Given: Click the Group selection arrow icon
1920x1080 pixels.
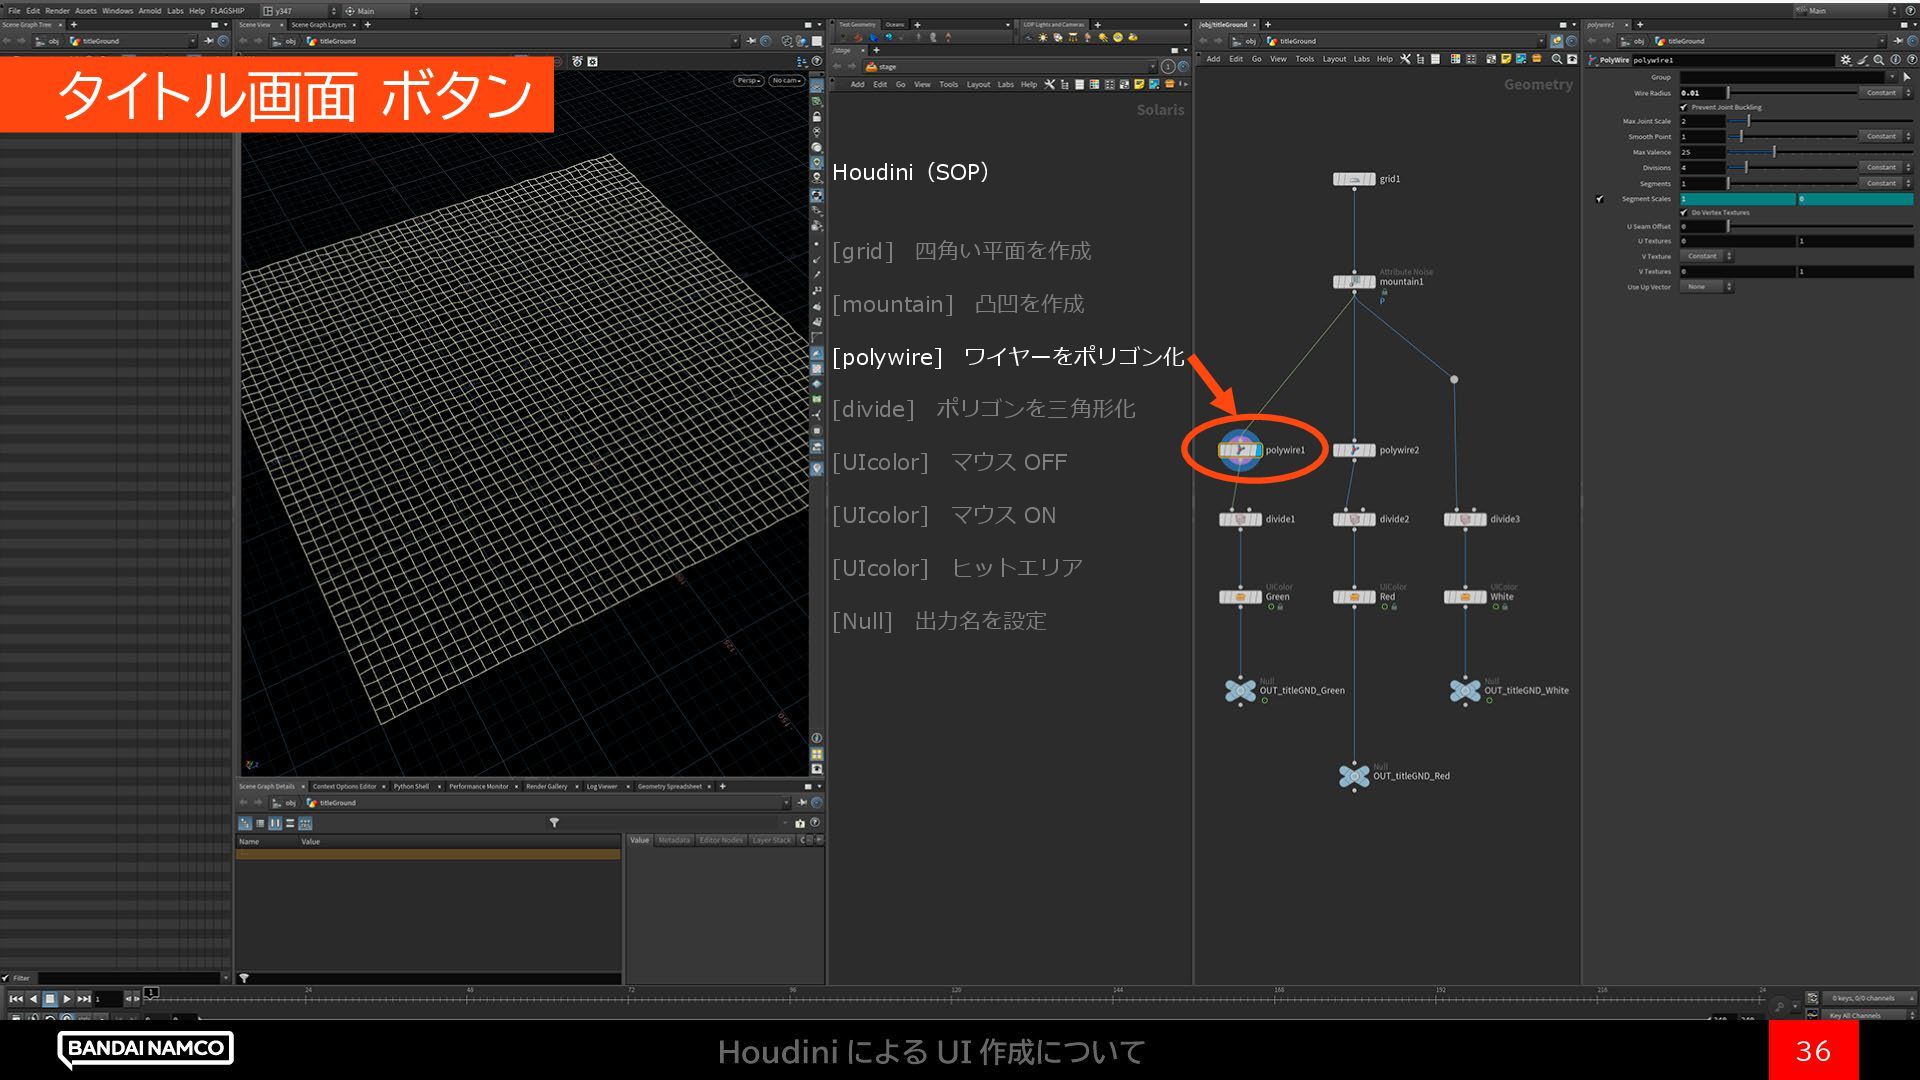Looking at the screenshot, I should pyautogui.click(x=1907, y=77).
